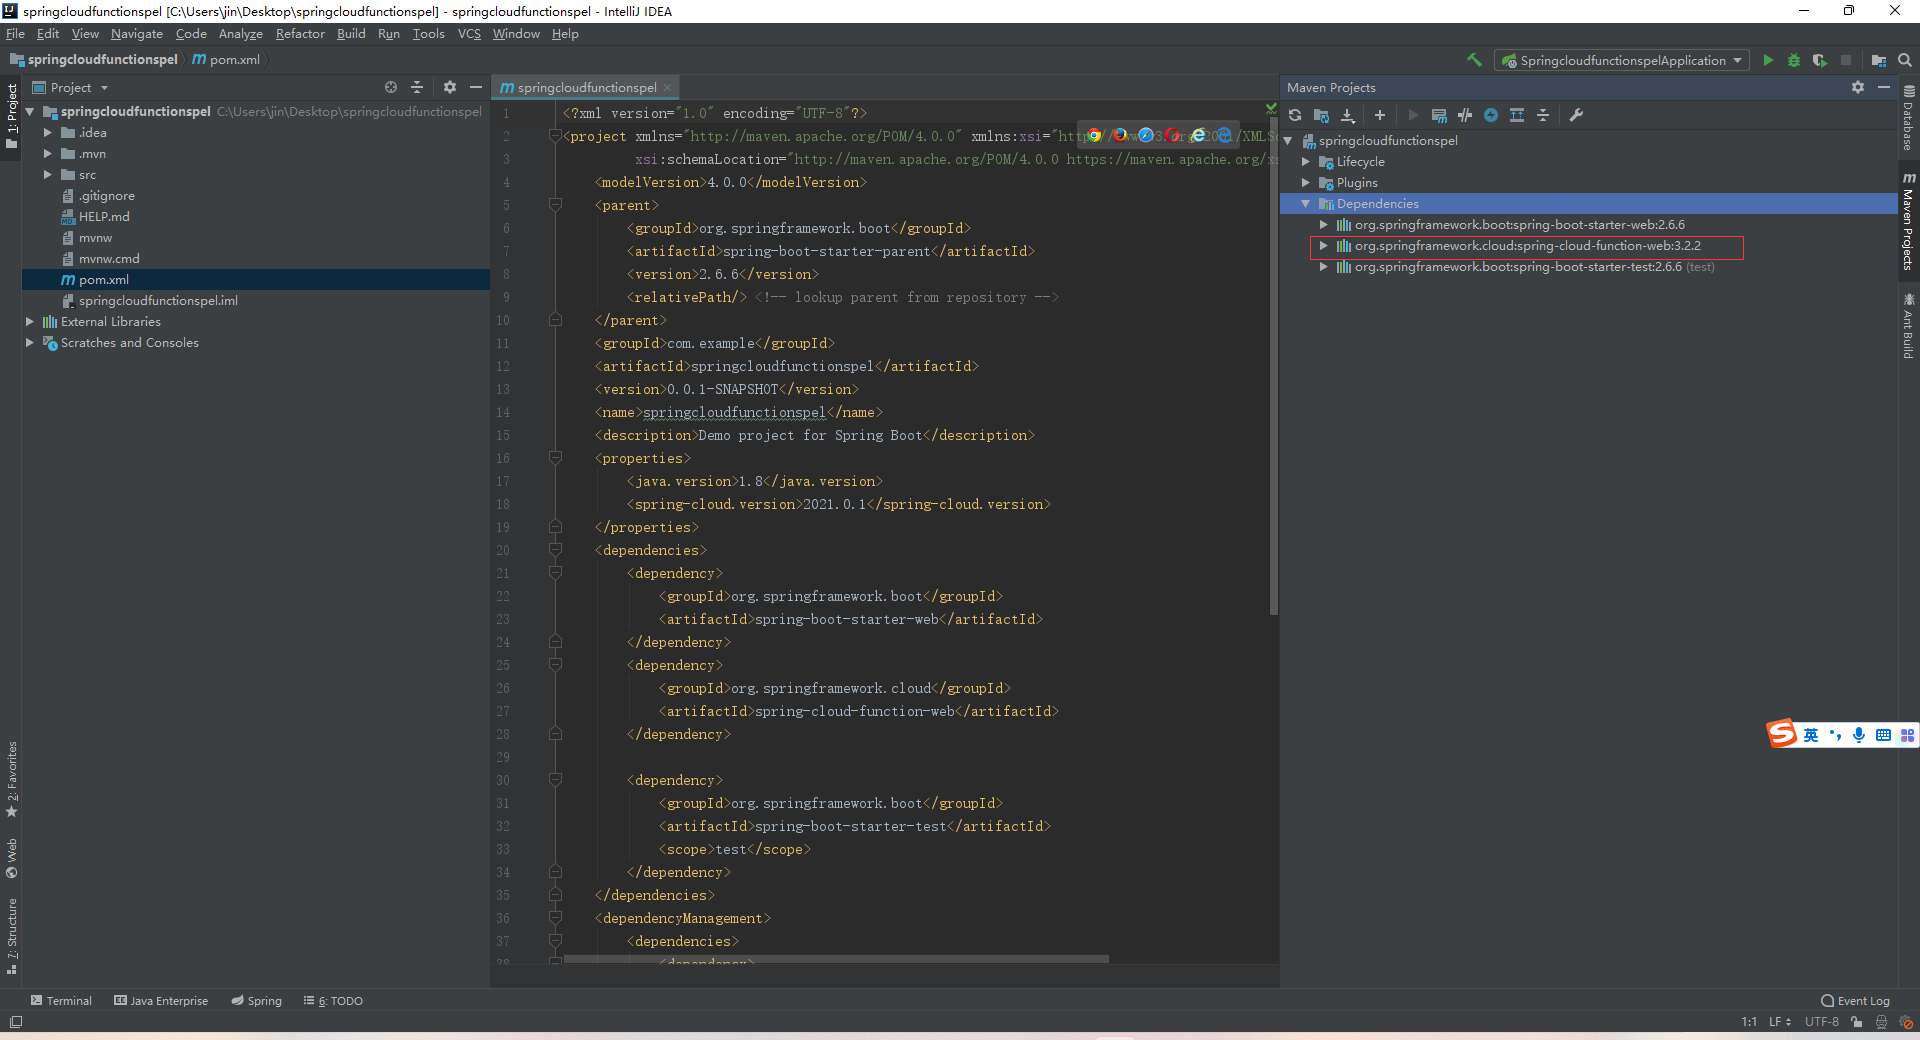This screenshot has height=1040, width=1920.
Task: Select HELP.md file
Action: pyautogui.click(x=104, y=216)
